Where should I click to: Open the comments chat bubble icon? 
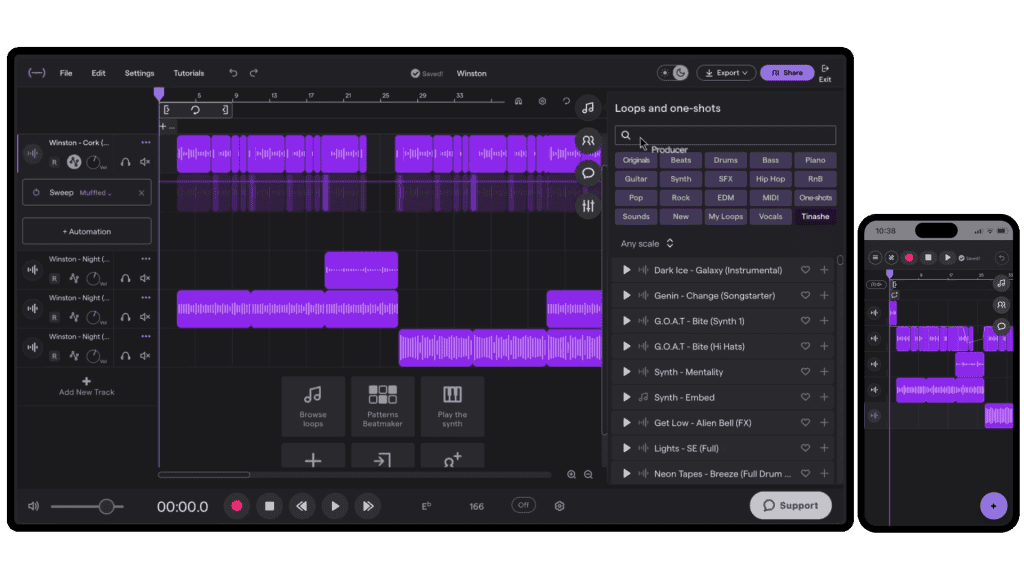point(588,173)
